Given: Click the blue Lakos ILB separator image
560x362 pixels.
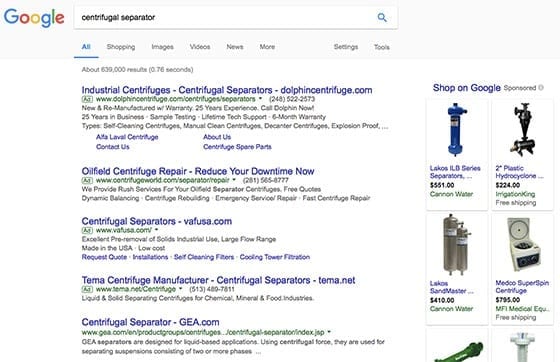Looking at the screenshot, I should coord(456,130).
